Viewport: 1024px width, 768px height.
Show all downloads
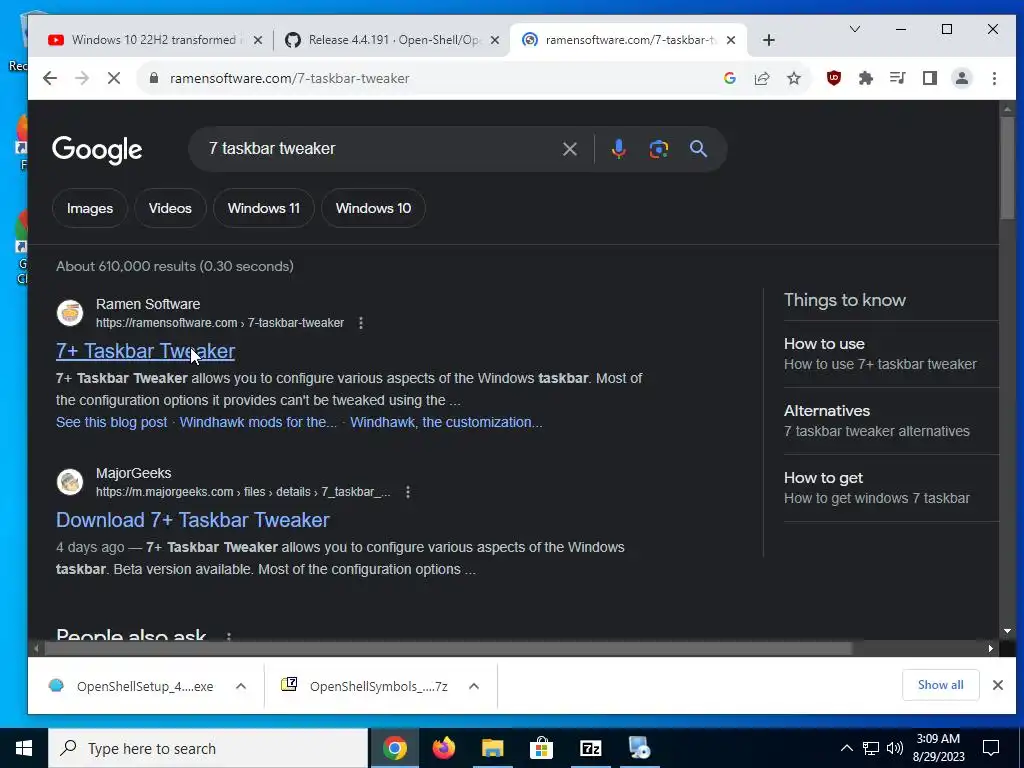click(x=940, y=685)
